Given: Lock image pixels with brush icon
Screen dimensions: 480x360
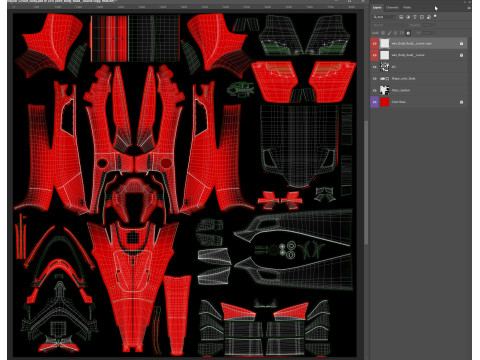Looking at the screenshot, I should pos(389,33).
